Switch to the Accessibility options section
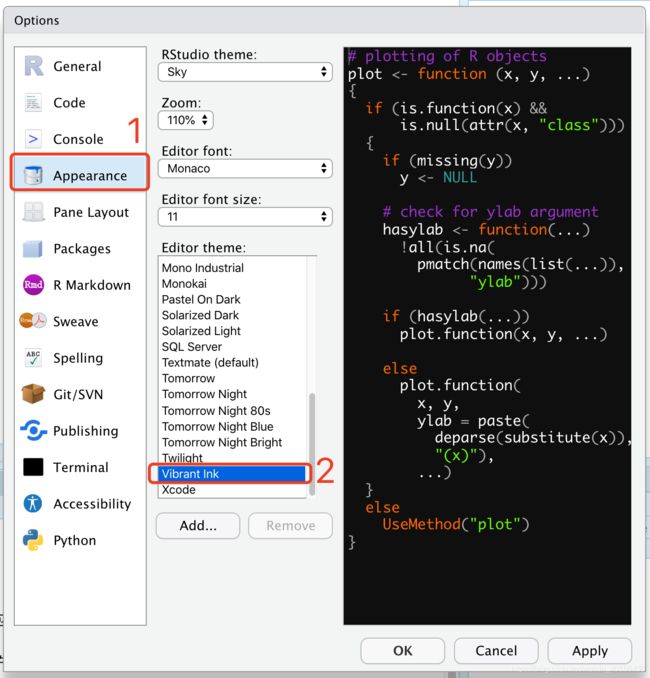 click(80, 503)
